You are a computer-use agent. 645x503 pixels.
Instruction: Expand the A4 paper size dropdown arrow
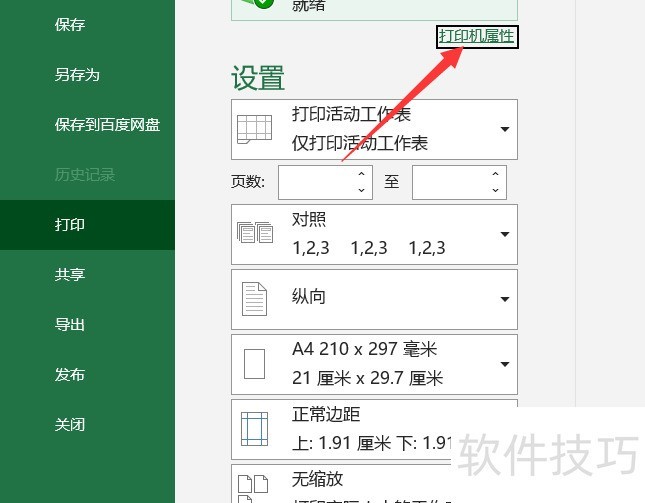[x=505, y=364]
